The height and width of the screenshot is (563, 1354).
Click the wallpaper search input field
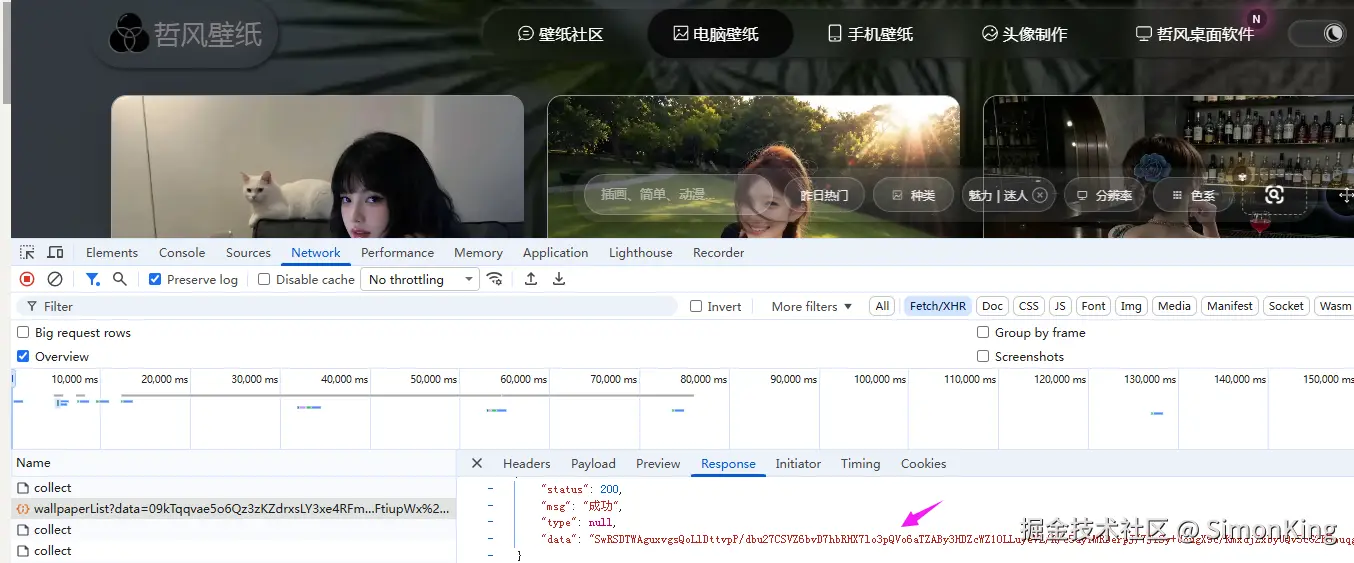coord(678,195)
